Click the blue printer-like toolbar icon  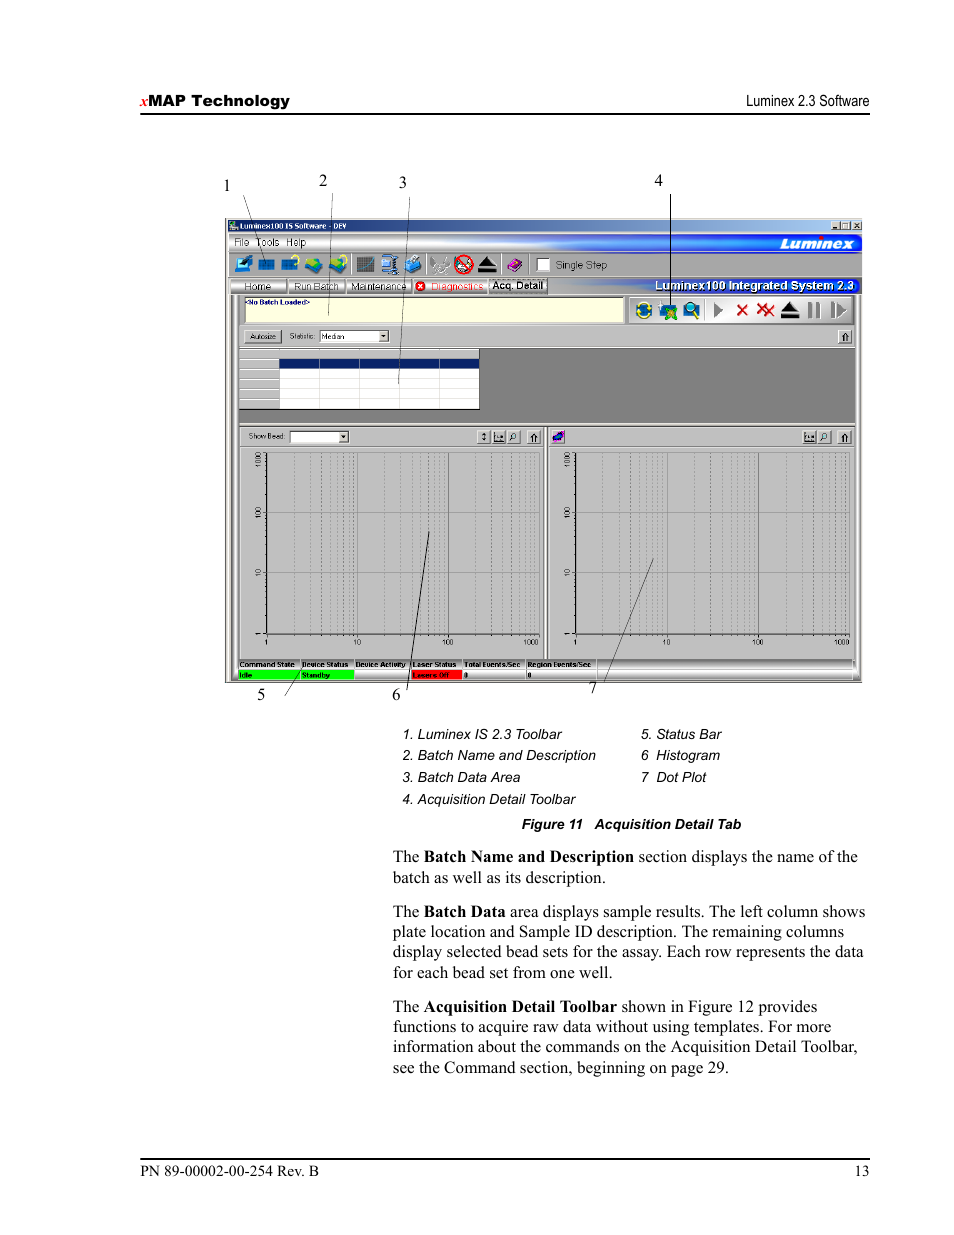pos(413,264)
